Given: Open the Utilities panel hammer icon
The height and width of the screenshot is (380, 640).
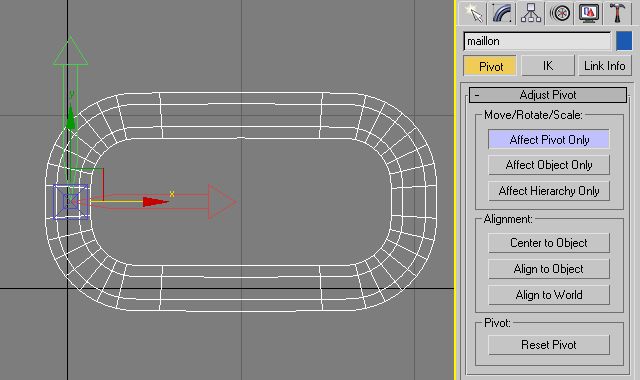Looking at the screenshot, I should point(618,13).
